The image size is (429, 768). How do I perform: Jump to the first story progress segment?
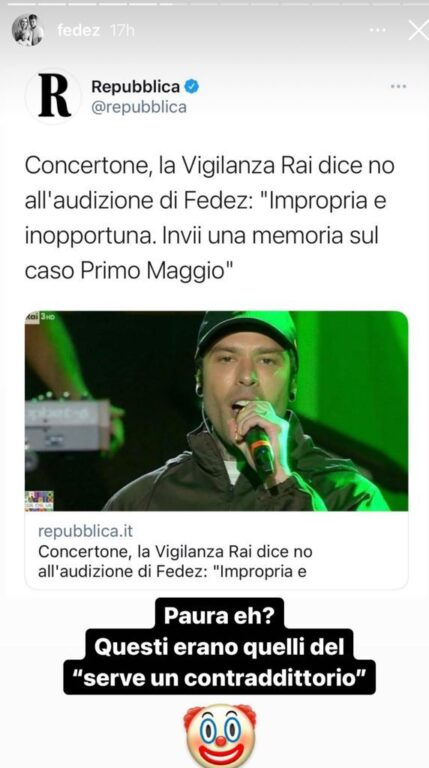pyautogui.click(x=22, y=4)
